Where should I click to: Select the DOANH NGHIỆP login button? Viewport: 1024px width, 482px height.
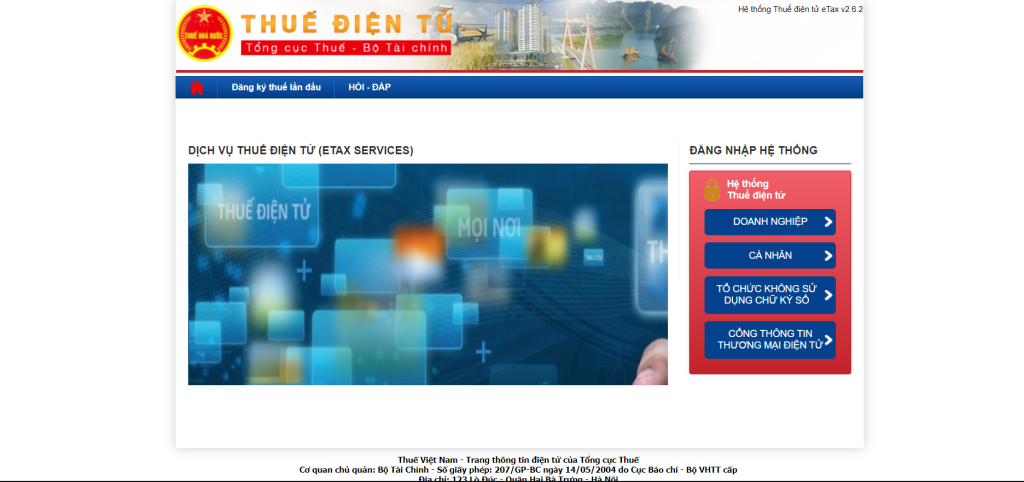click(x=769, y=222)
